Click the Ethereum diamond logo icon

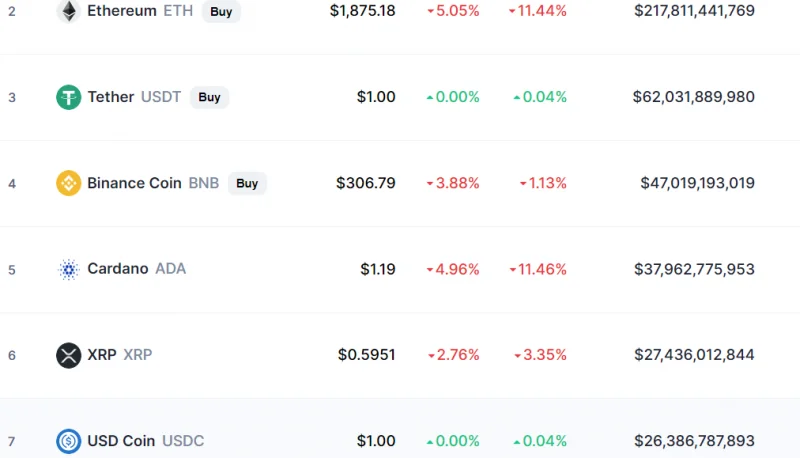point(68,11)
